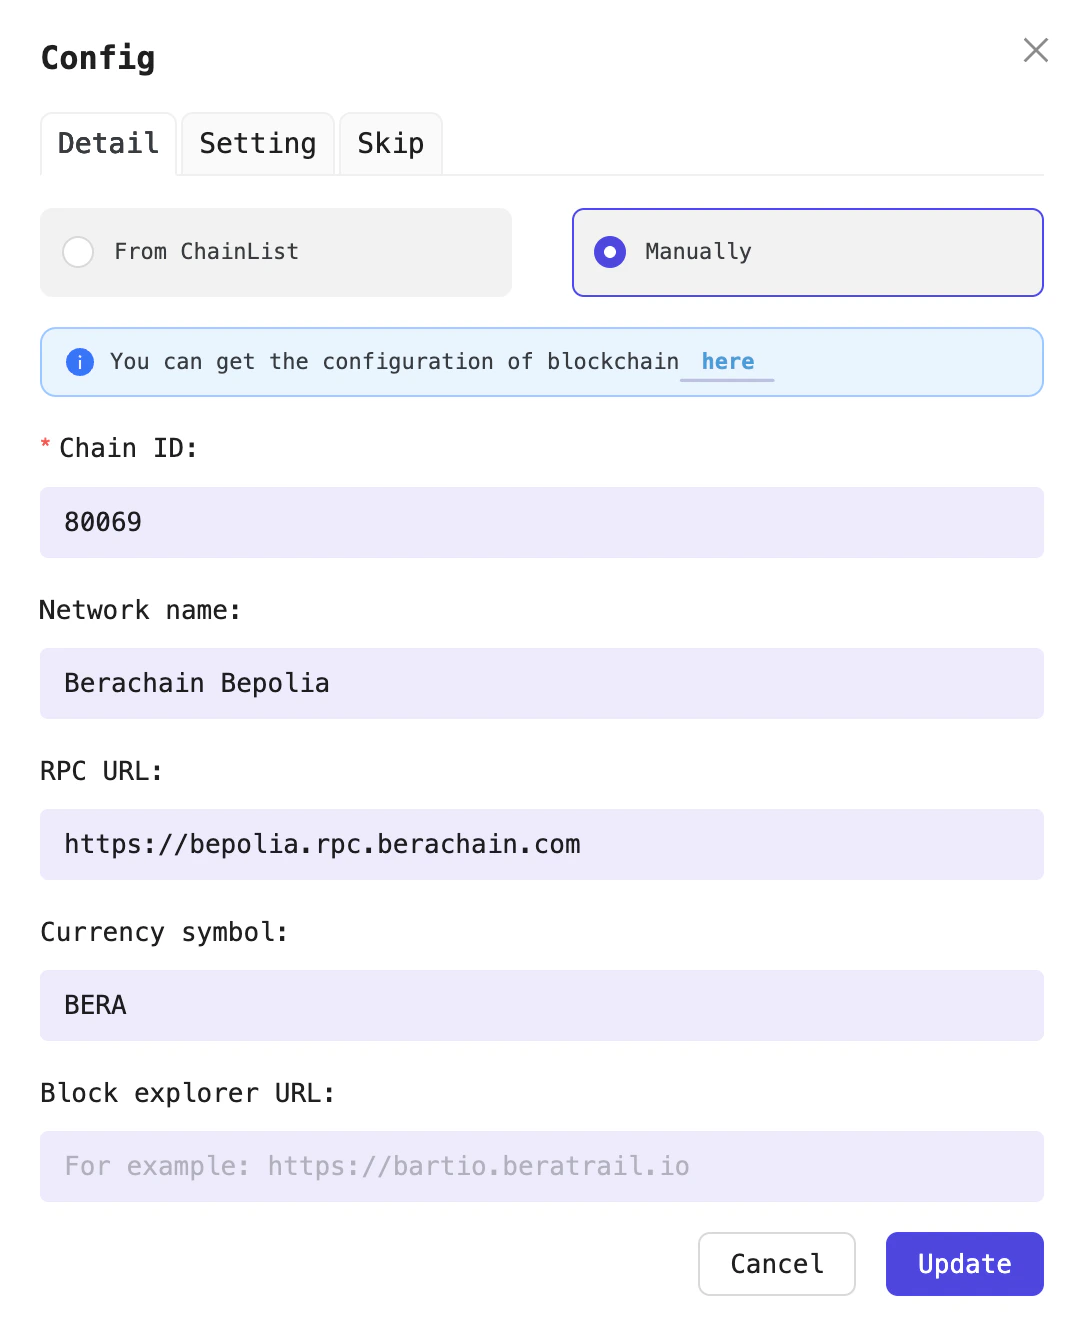Open the blockchain configuration 'here' link
The image size is (1078, 1320).
click(727, 362)
